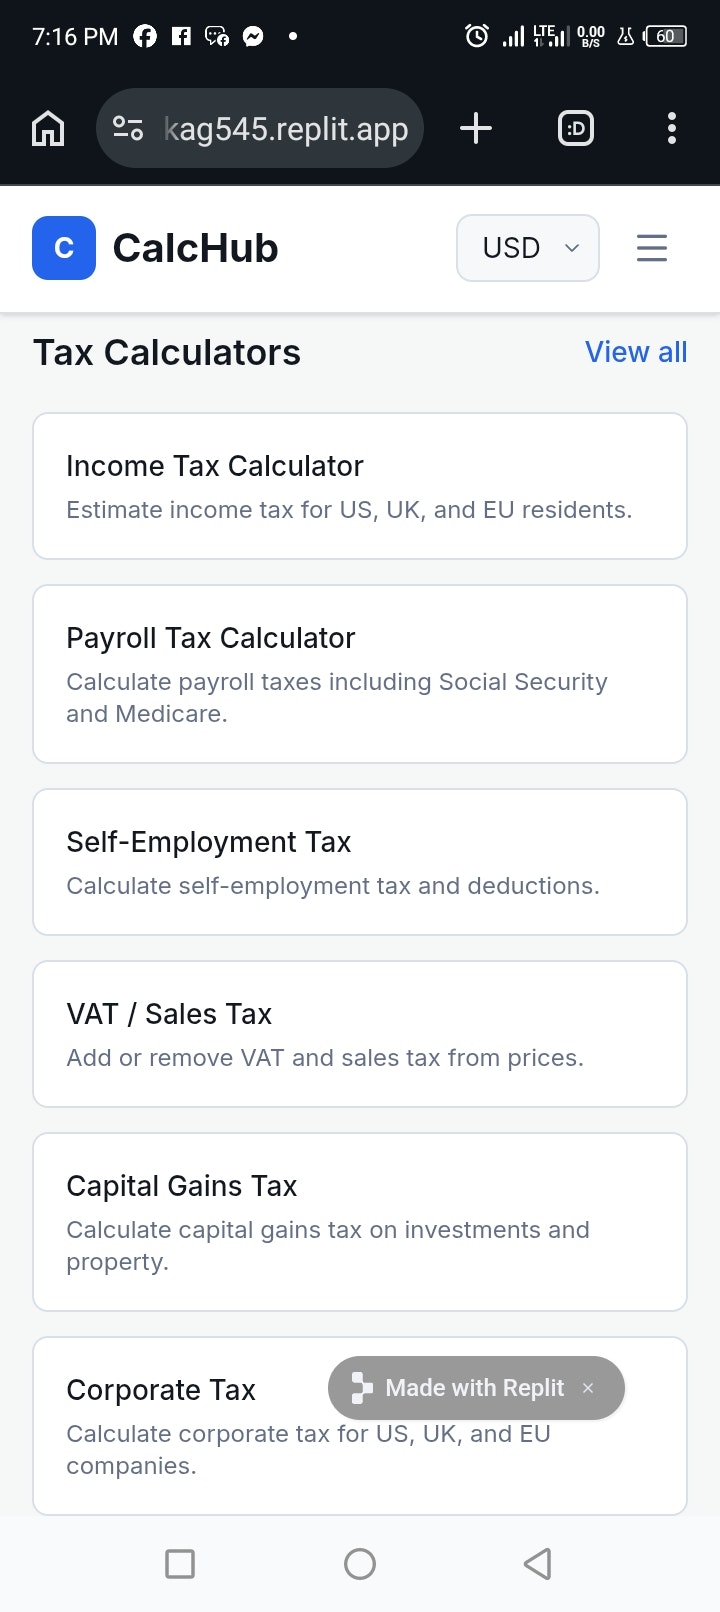Click the View all link
Viewport: 720px width, 1612px height.
pos(636,352)
